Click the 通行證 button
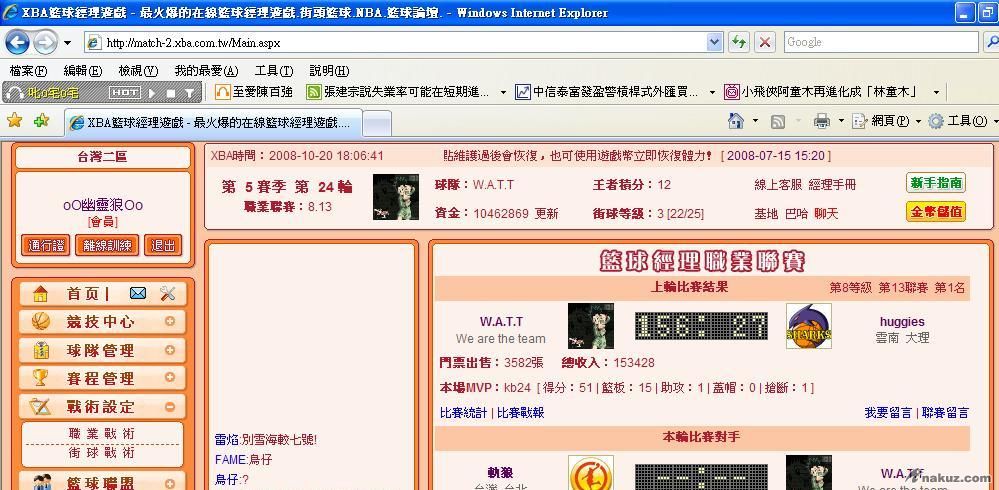Viewport: 999px width, 490px height. point(46,245)
